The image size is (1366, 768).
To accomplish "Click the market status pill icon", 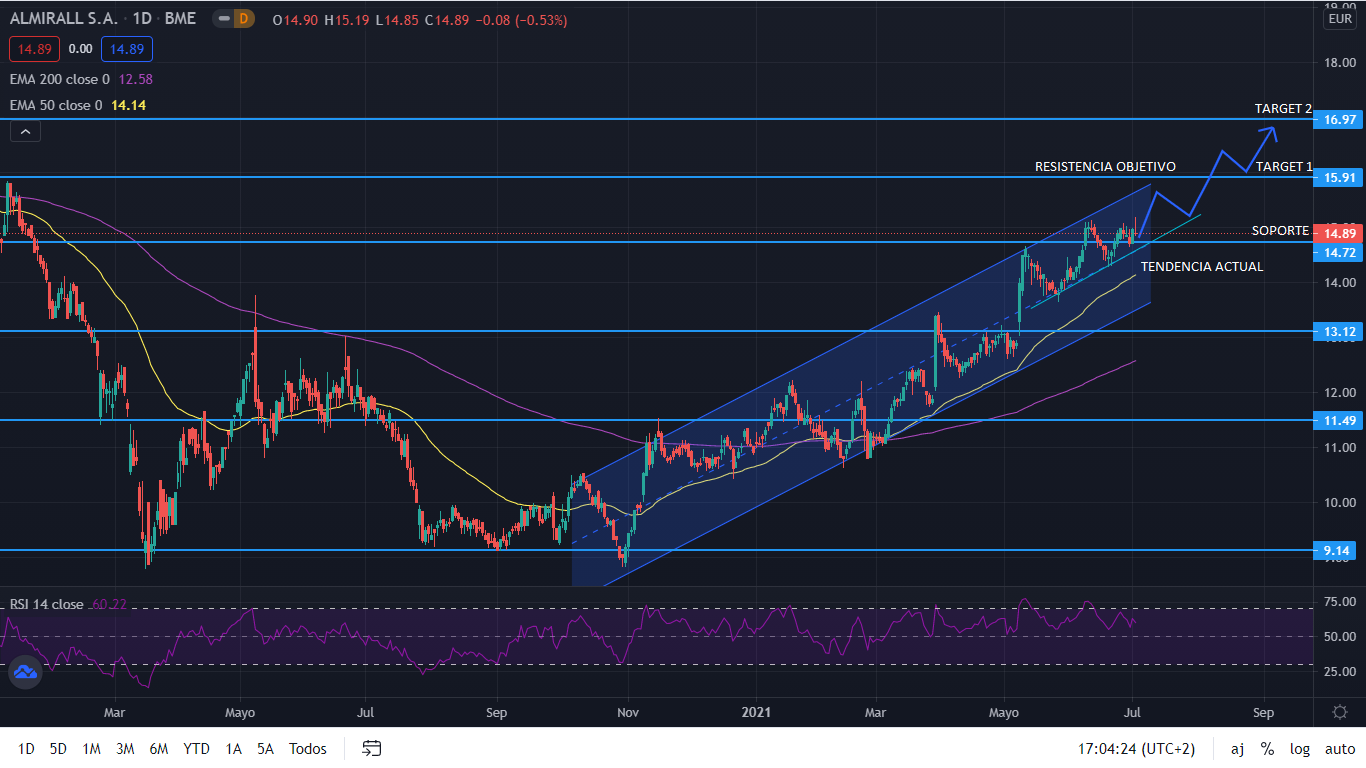I will [223, 20].
